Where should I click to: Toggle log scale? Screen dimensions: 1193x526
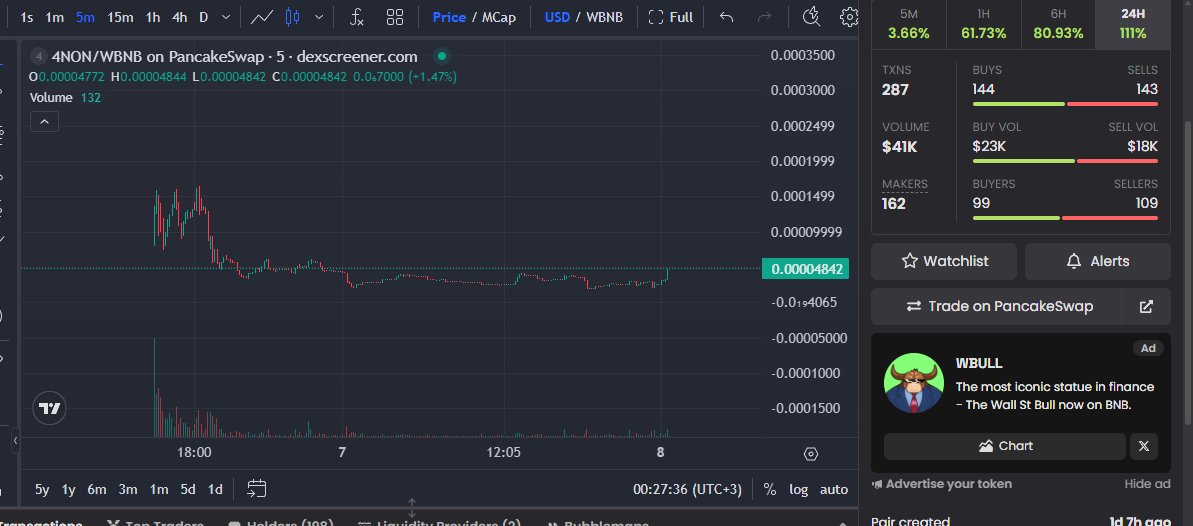(798, 489)
